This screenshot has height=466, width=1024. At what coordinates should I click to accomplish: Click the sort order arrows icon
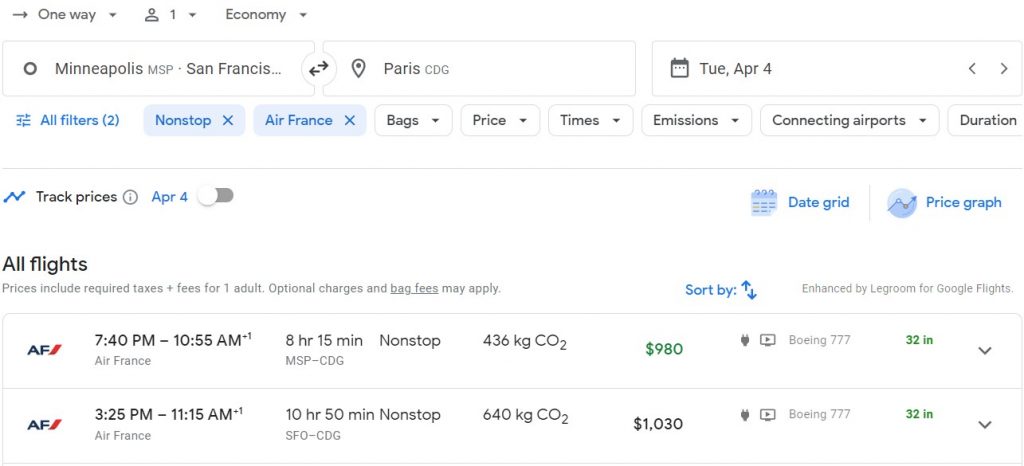coord(749,290)
